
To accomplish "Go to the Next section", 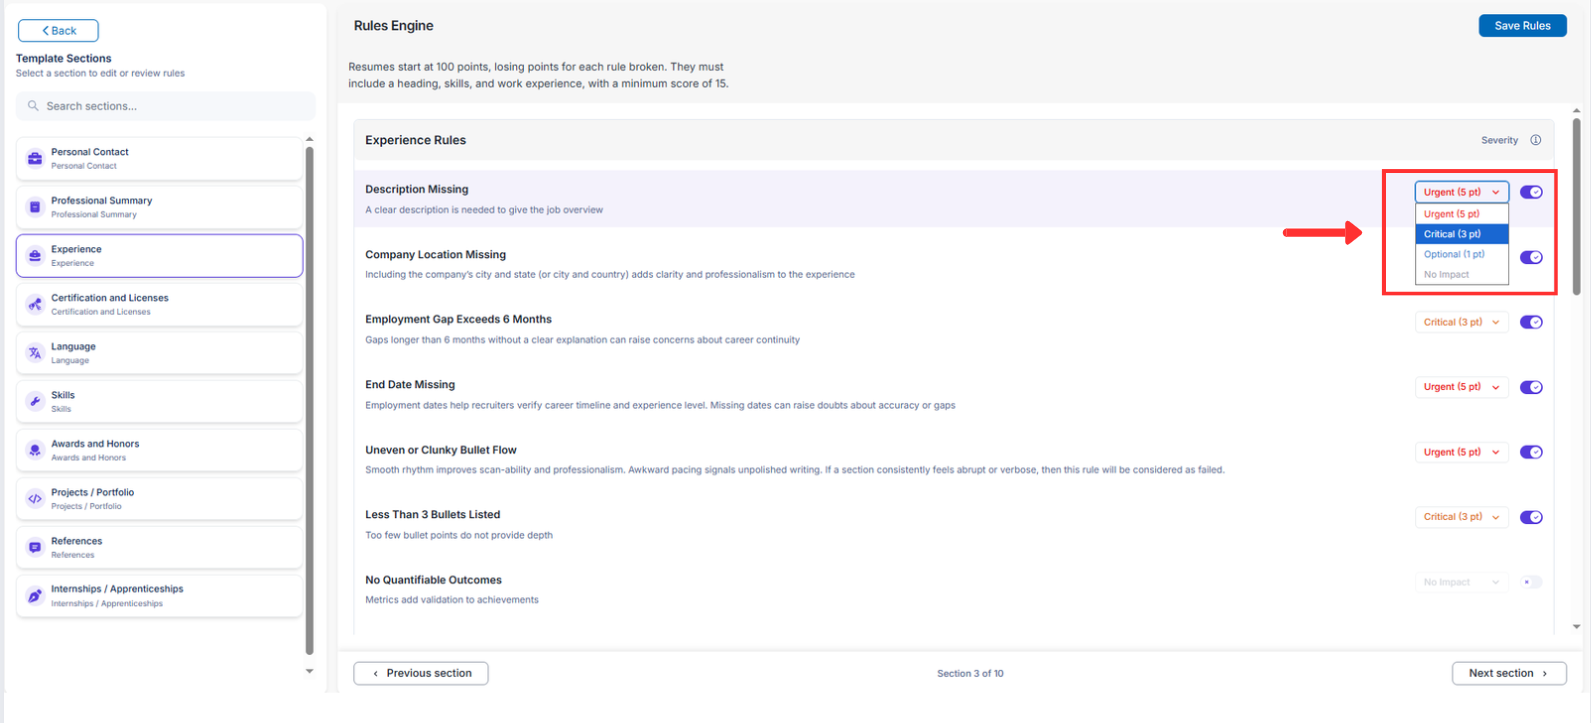I will [1509, 673].
